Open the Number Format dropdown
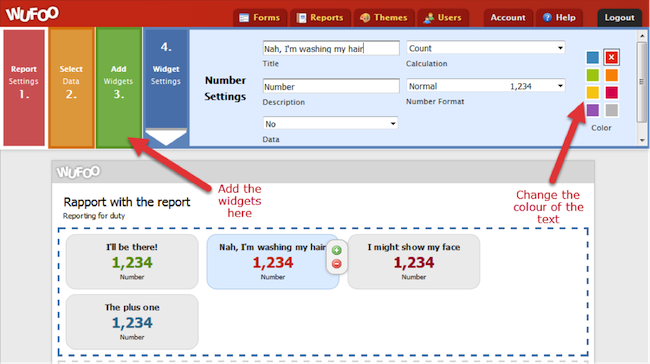The height and width of the screenshot is (364, 650). [x=485, y=86]
